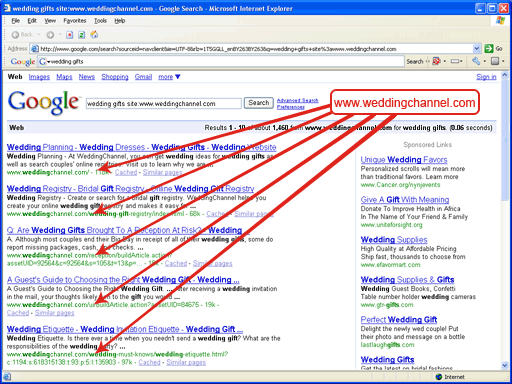Stop page loading with the red X icon

point(69,35)
